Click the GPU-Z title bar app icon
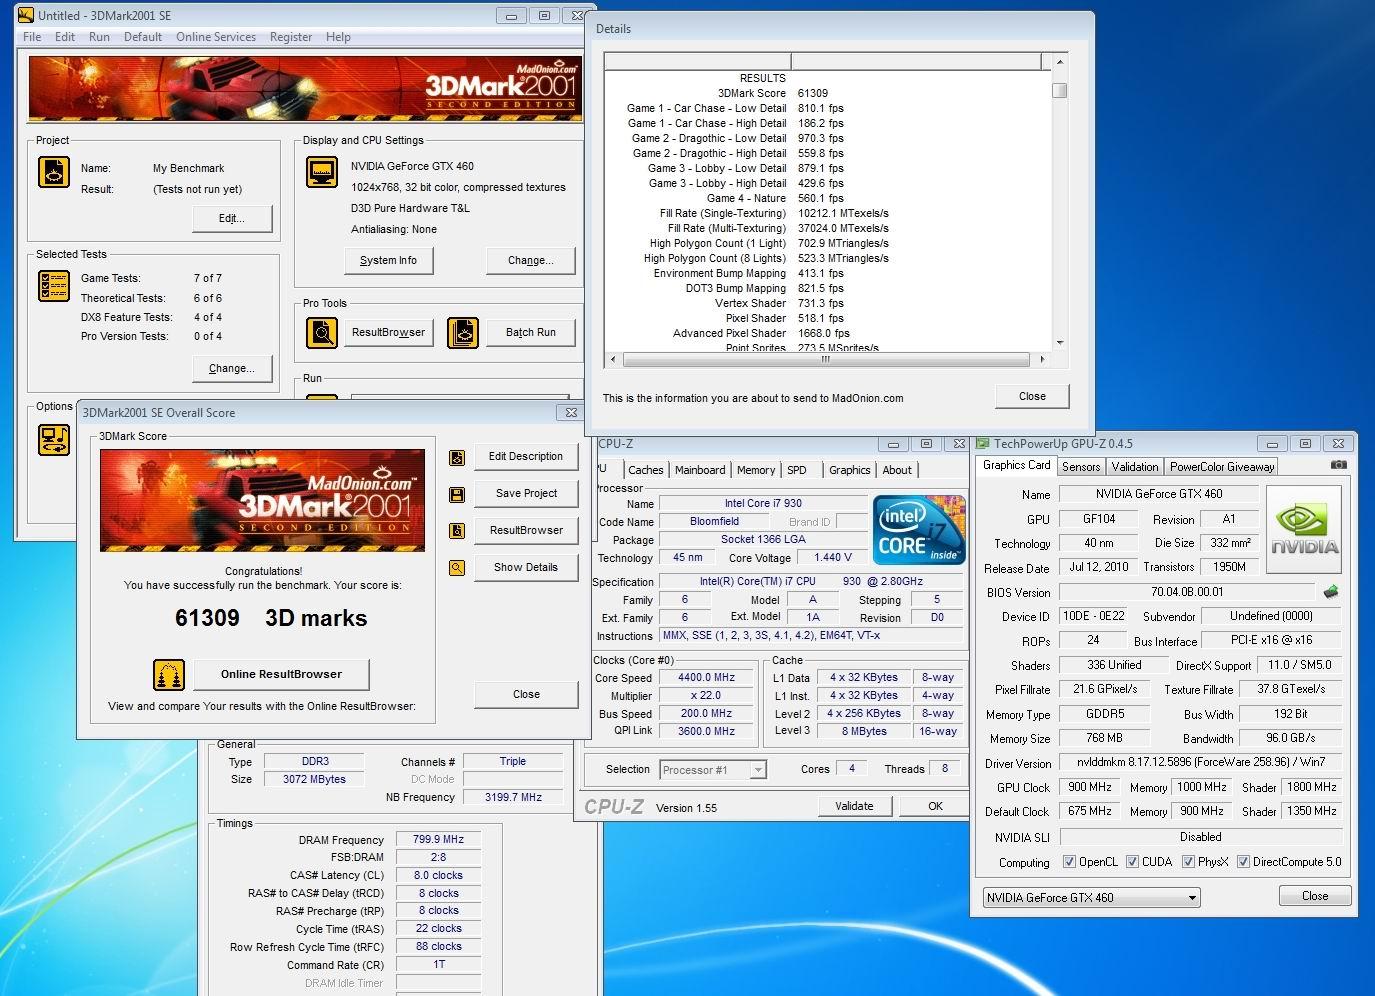This screenshot has height=996, width=1375. coord(983,444)
